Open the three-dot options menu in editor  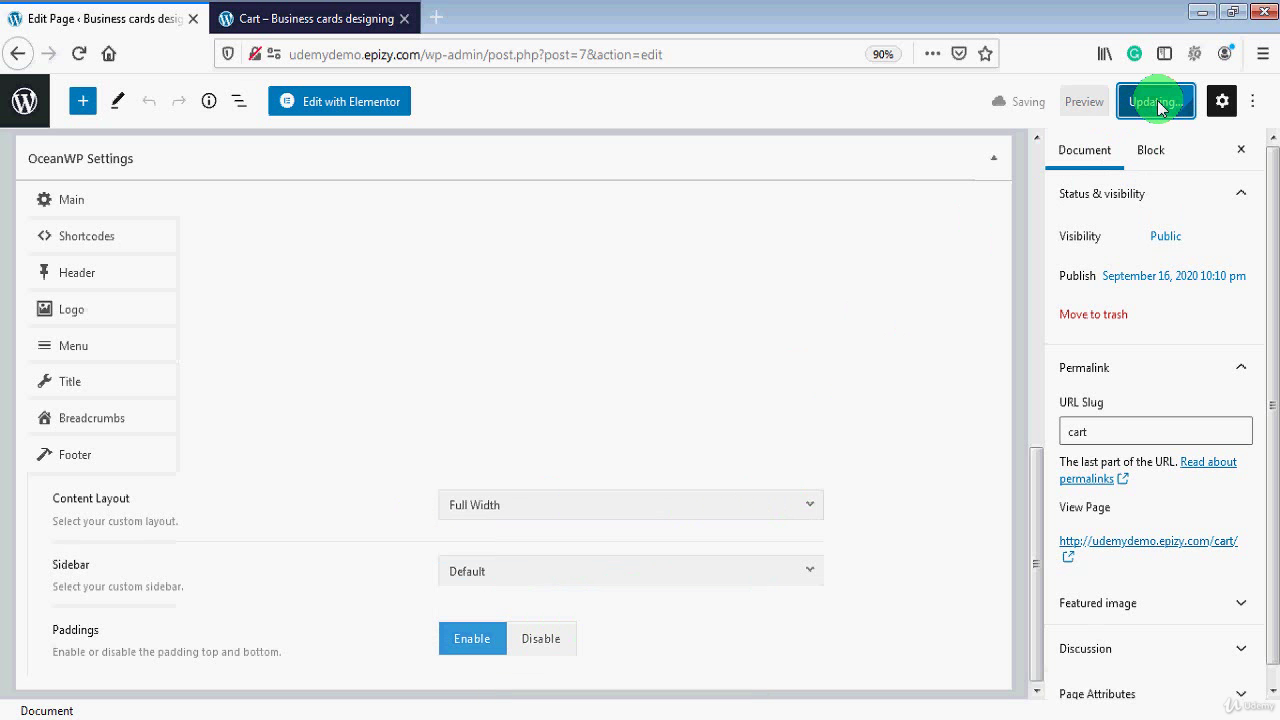tap(1253, 101)
